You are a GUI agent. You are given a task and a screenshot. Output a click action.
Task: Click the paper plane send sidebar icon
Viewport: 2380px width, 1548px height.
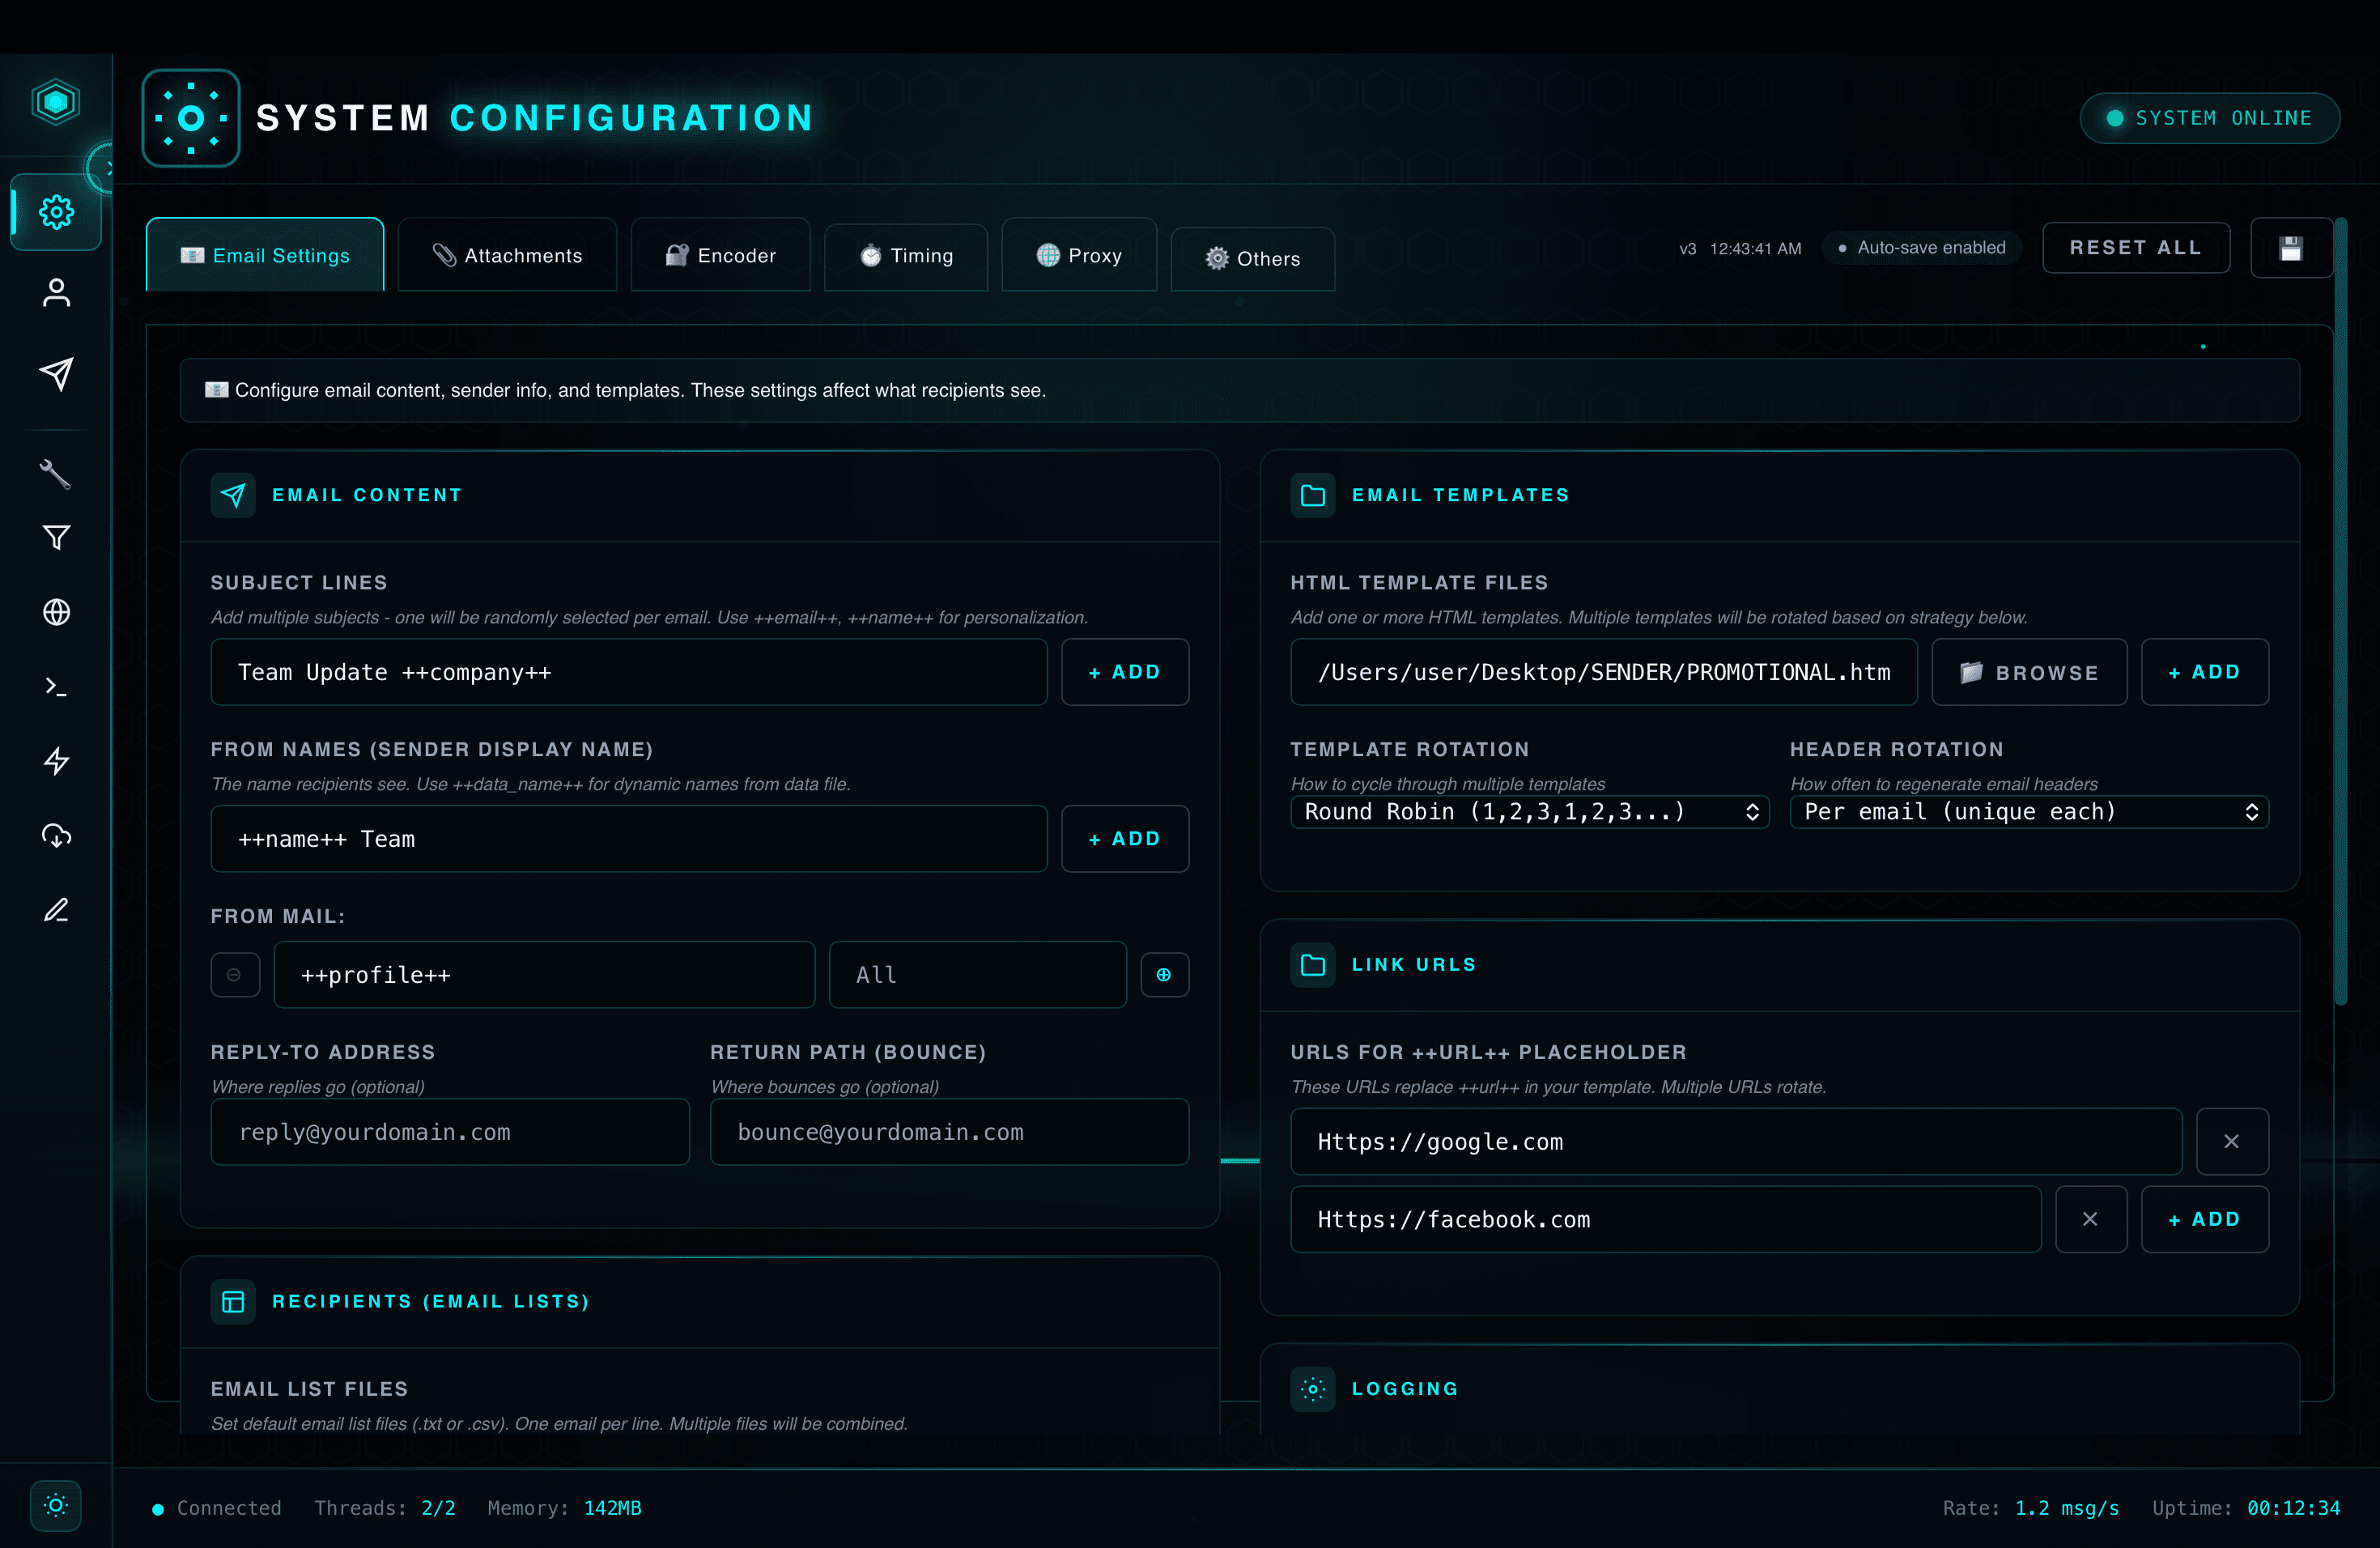pos(56,374)
